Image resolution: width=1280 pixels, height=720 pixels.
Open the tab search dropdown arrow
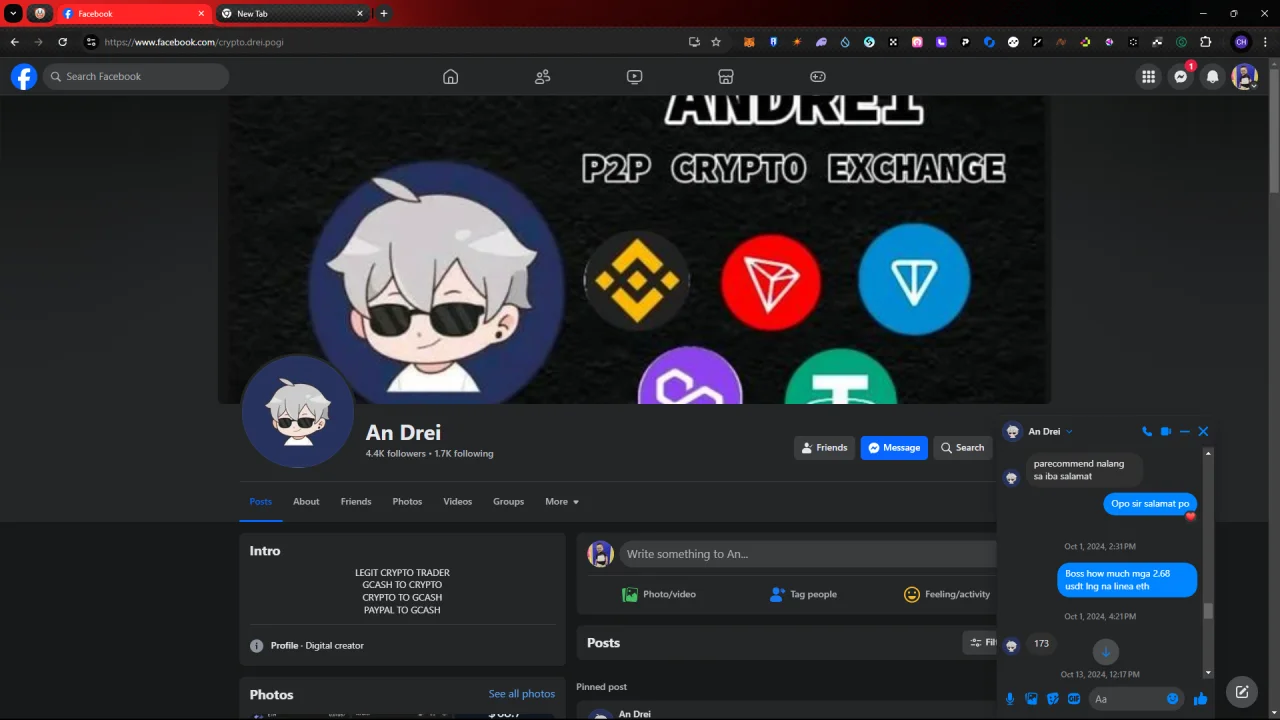click(x=14, y=13)
